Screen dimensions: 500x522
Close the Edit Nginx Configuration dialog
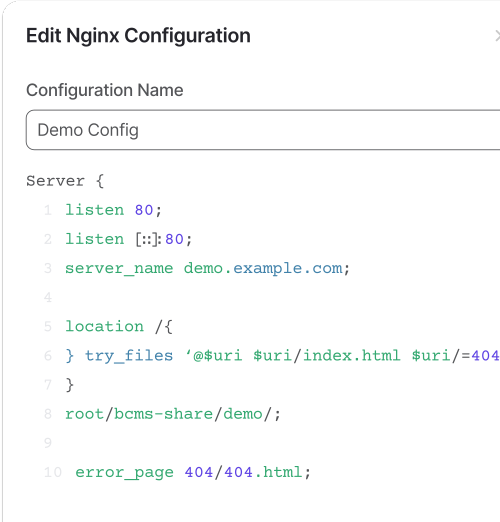(497, 36)
